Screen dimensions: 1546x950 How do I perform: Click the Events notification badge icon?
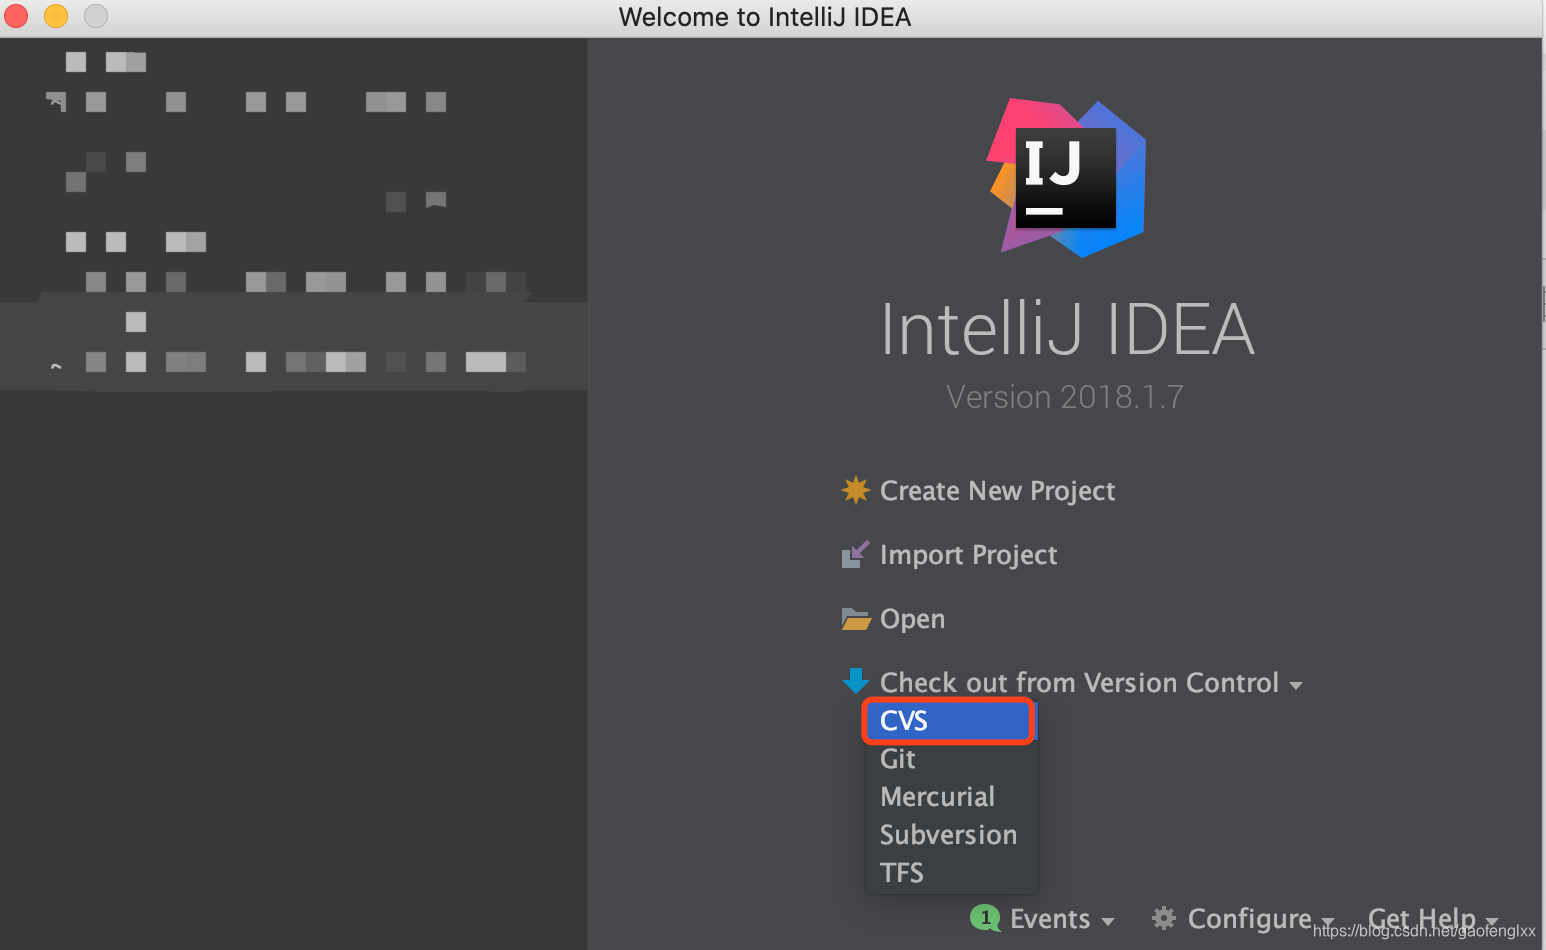coord(985,918)
